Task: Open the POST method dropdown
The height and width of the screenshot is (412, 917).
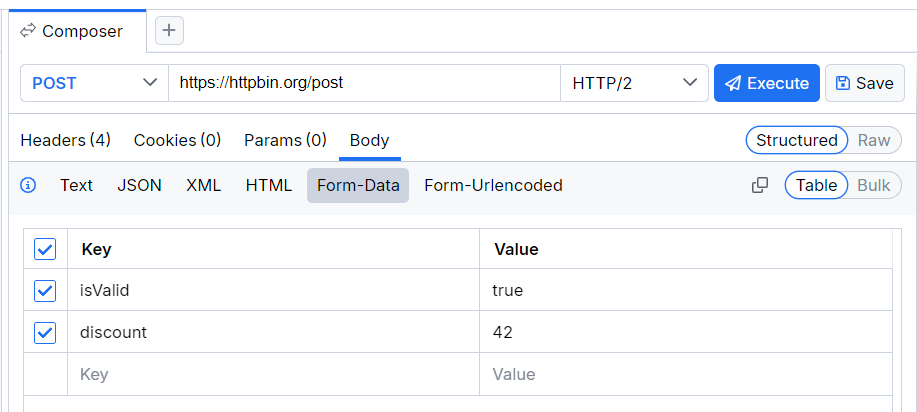Action: (x=94, y=83)
